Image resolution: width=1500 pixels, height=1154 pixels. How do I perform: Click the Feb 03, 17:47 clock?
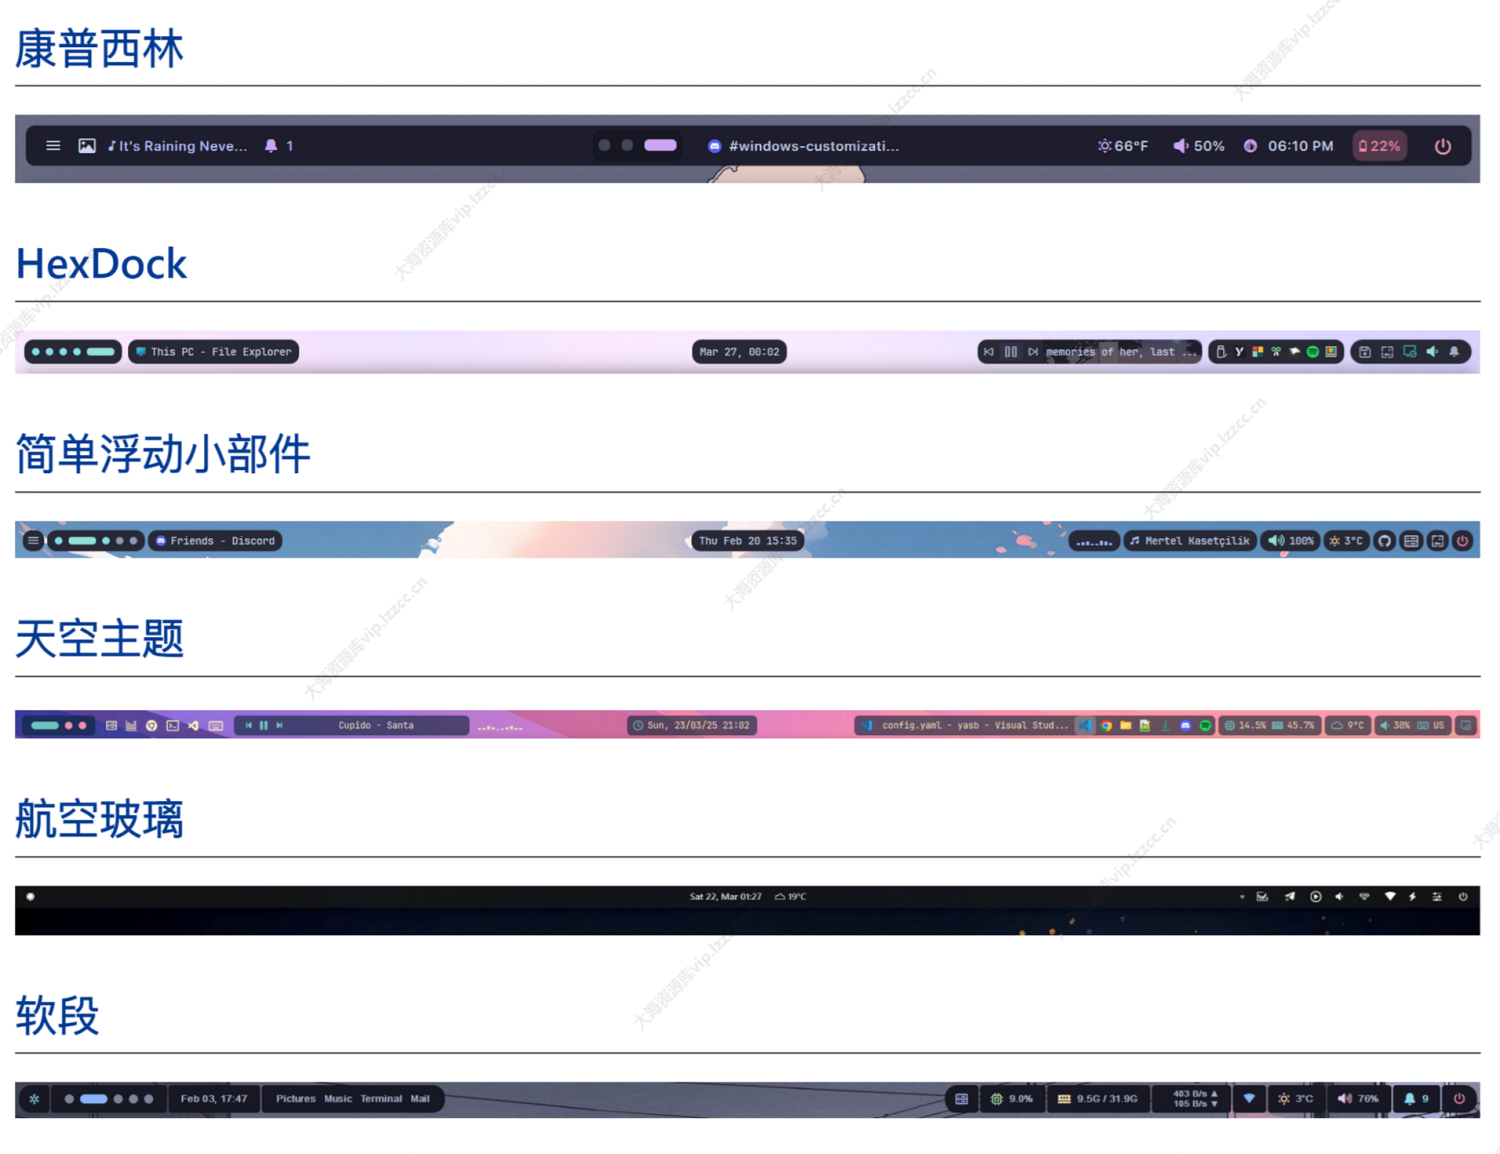[x=213, y=1099]
